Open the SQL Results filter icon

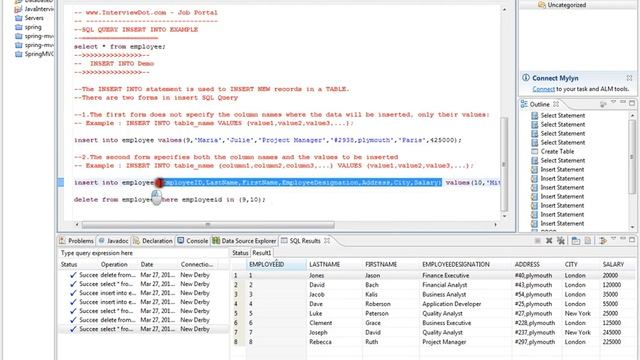tap(602, 241)
